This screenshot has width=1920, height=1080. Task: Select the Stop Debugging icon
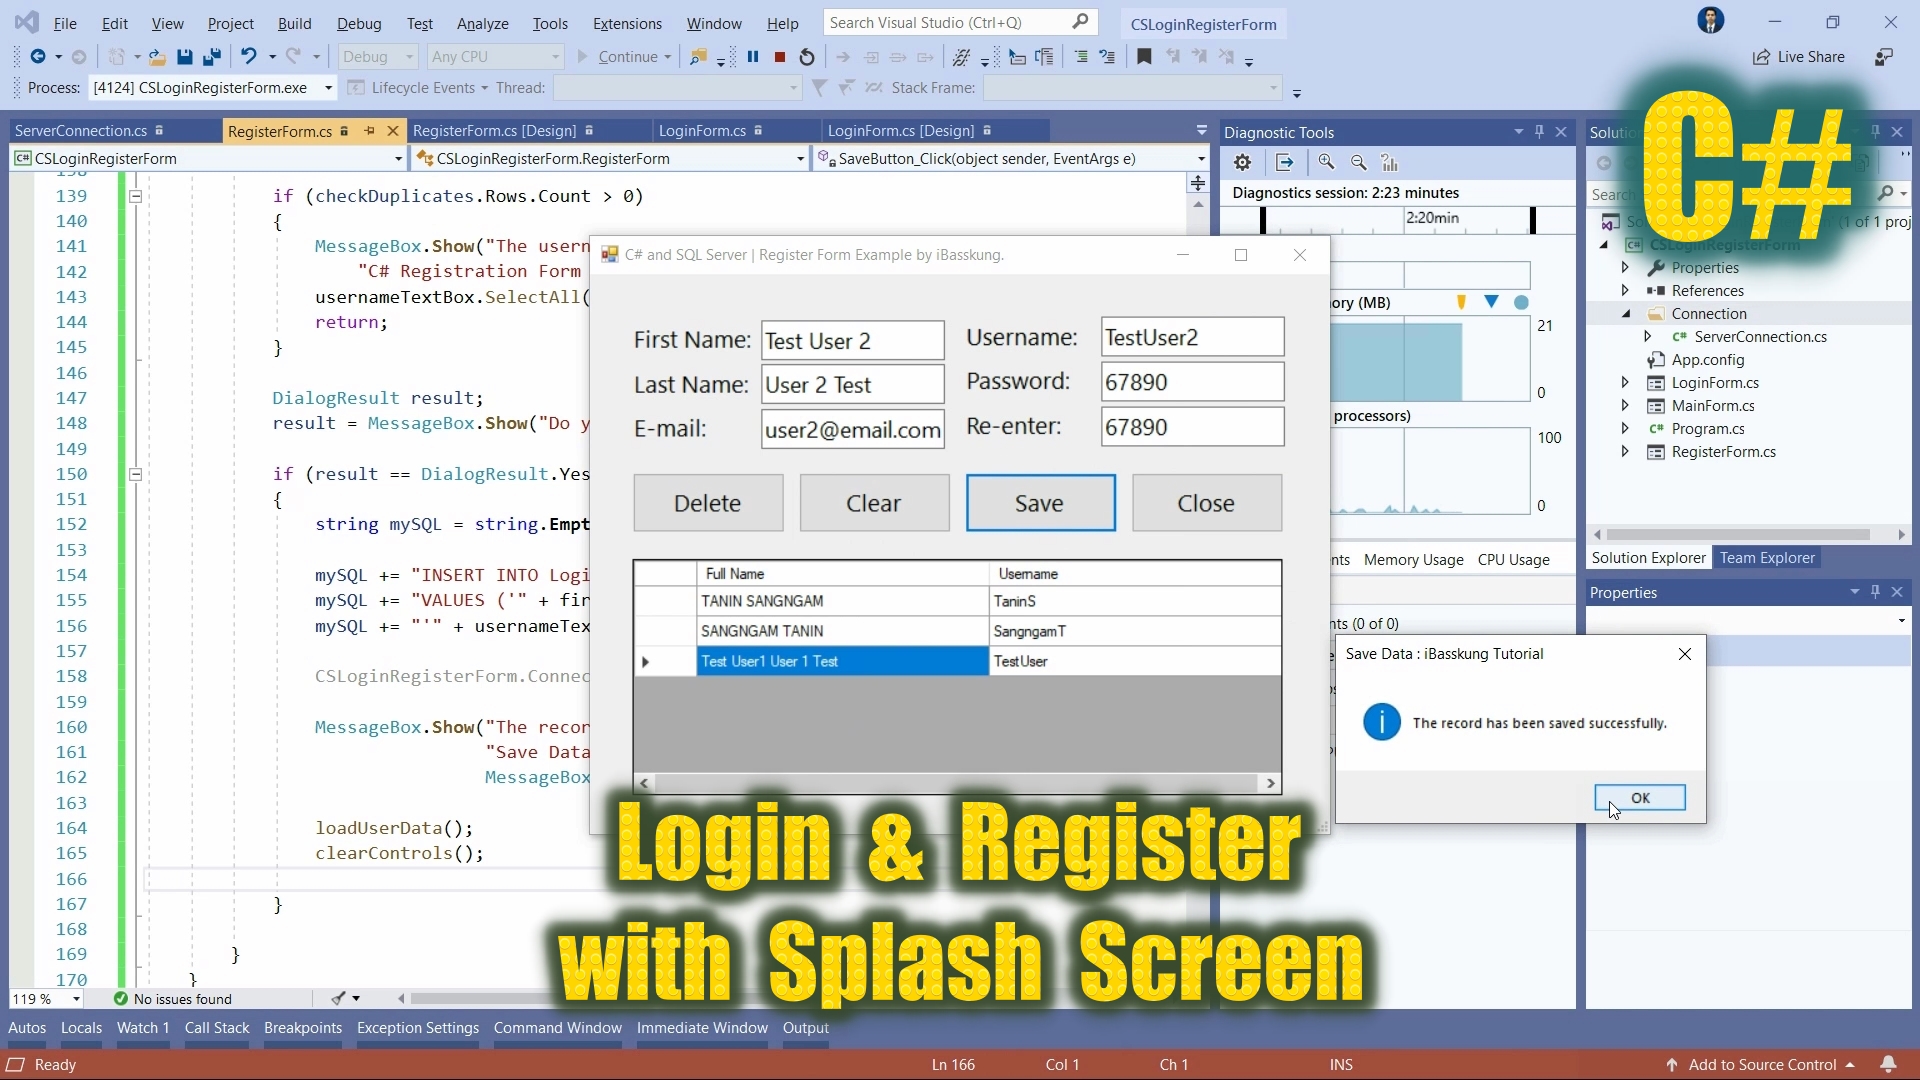(780, 57)
